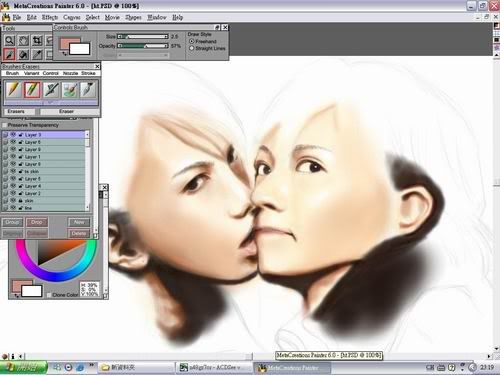Screen dimensions: 500x375
Task: Select the Freehand draw style
Action: pyautogui.click(x=192, y=41)
